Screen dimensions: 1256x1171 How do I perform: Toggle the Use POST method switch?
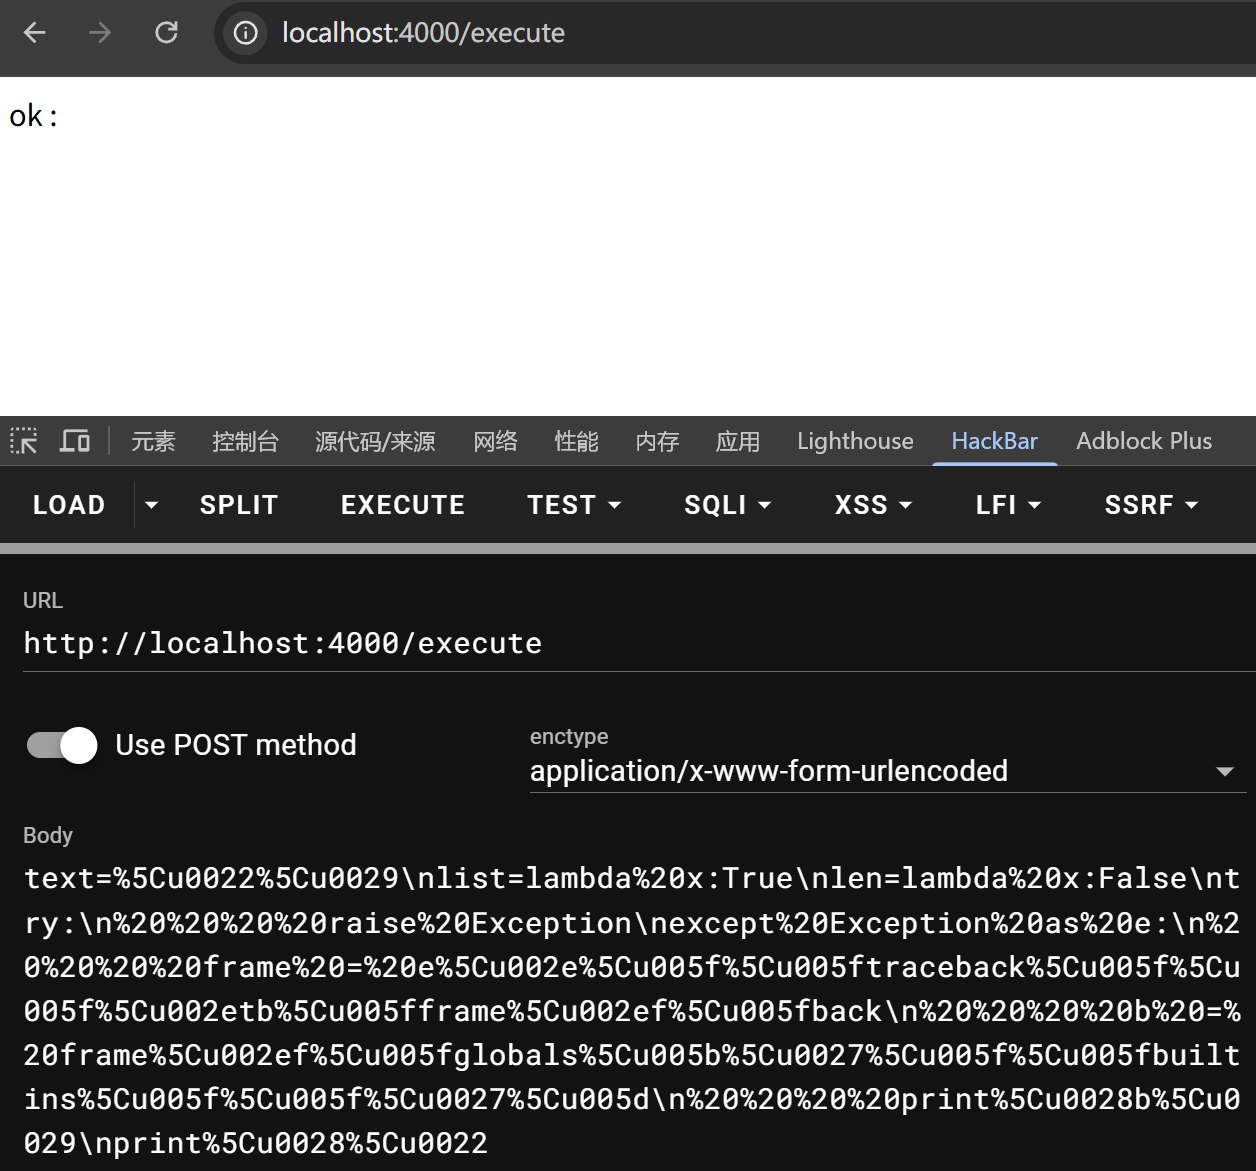pyautogui.click(x=62, y=745)
